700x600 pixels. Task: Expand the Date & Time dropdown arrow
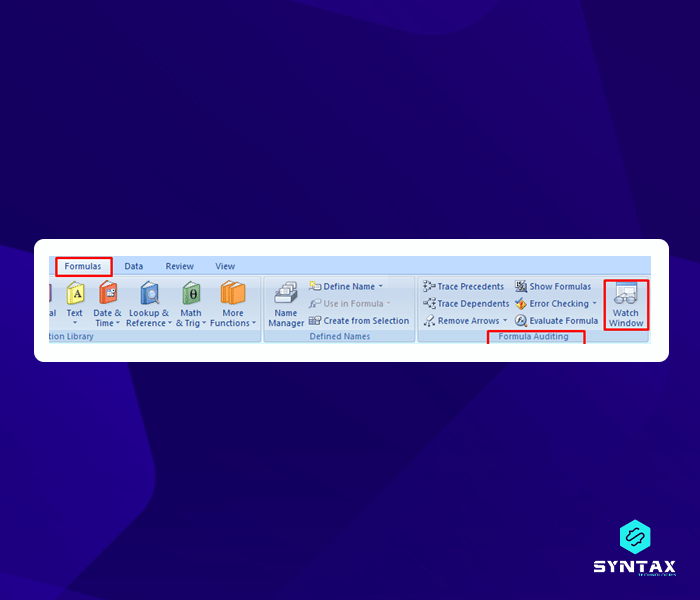[x=118, y=323]
